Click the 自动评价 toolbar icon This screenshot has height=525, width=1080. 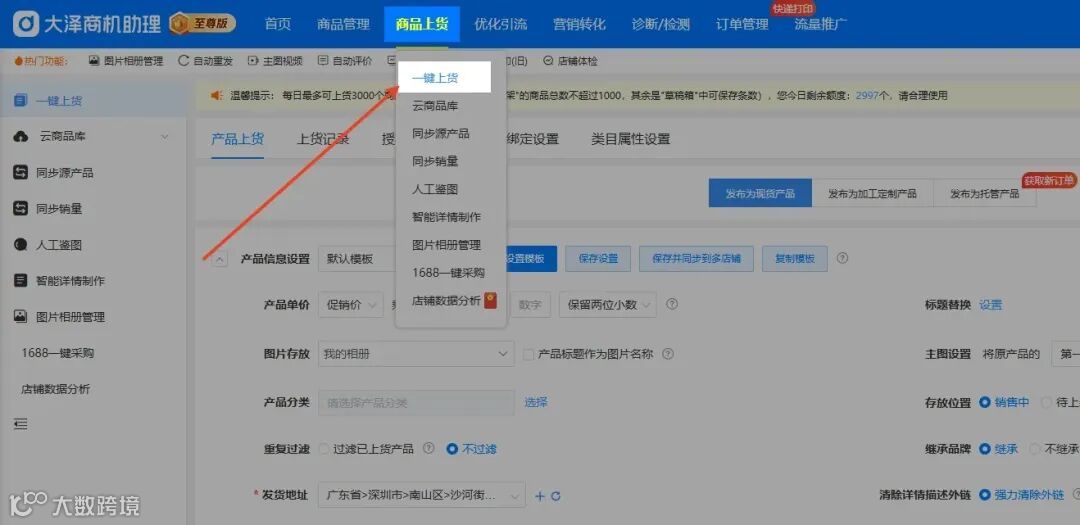(x=323, y=61)
